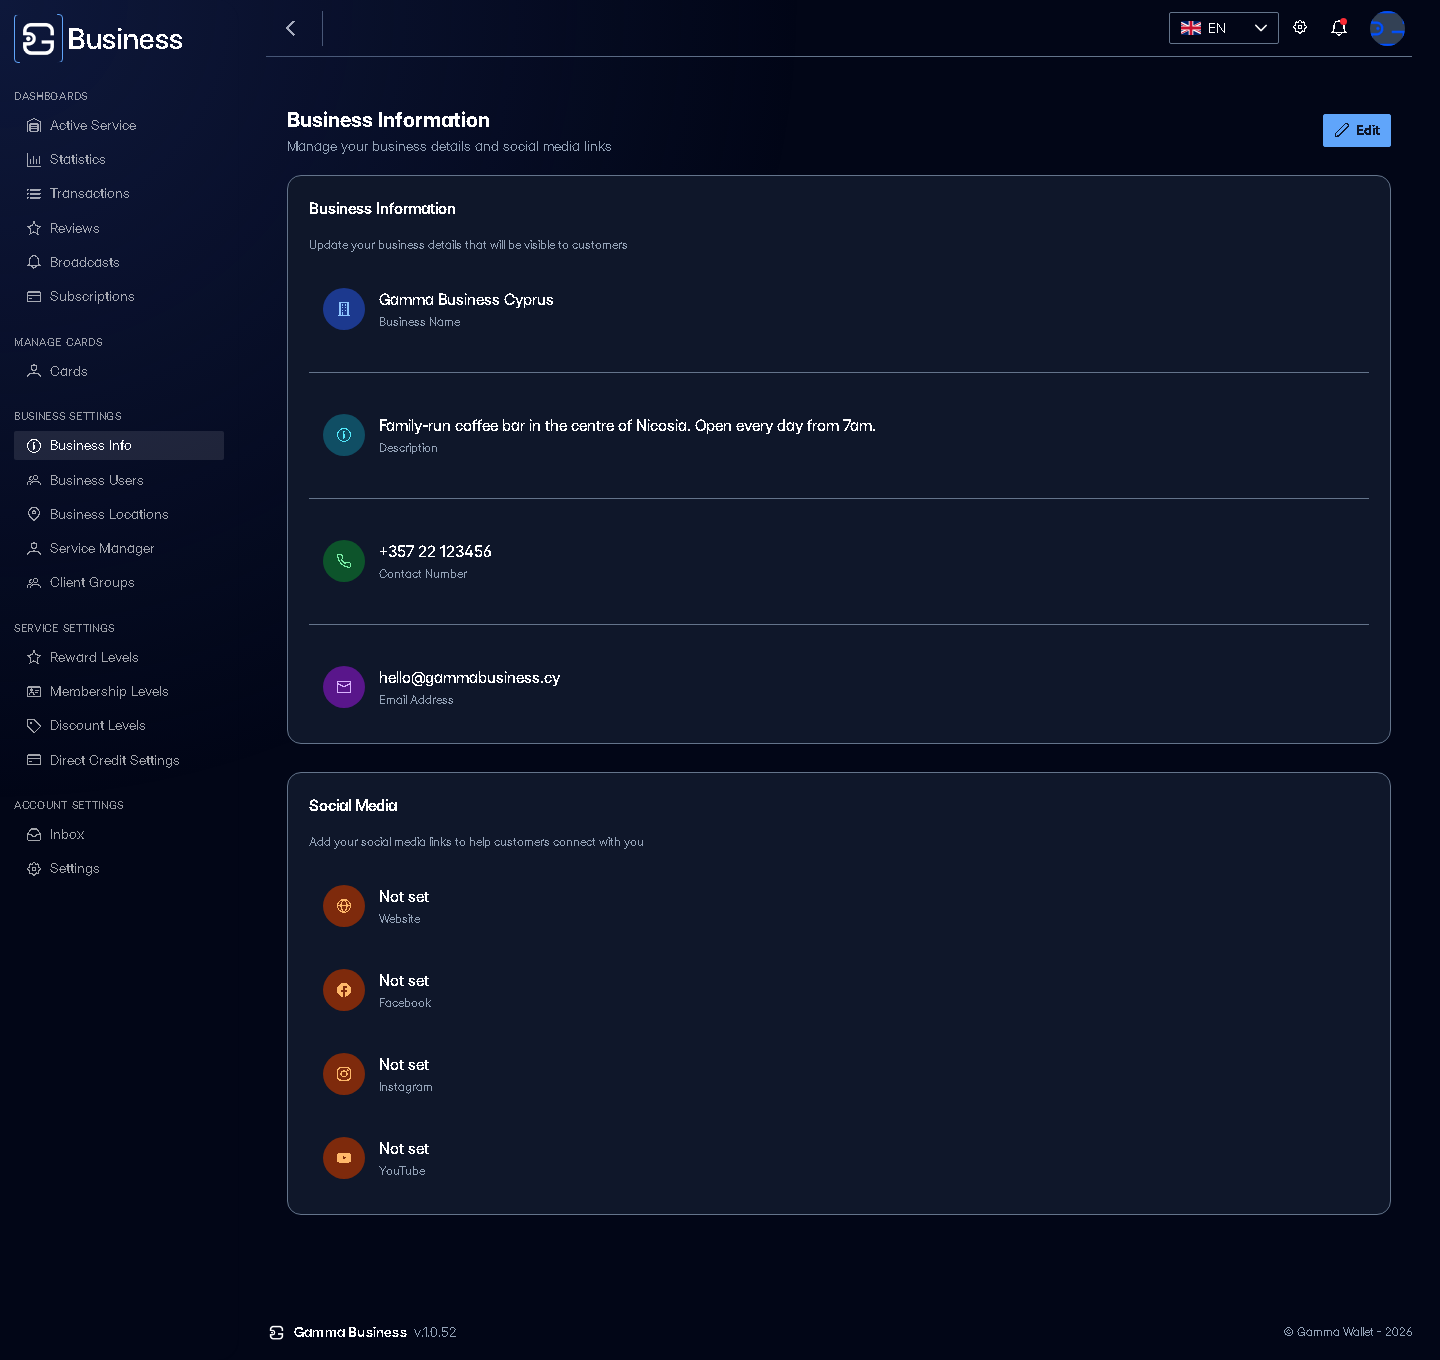Click the Gamma Business logo icon

coord(38,39)
